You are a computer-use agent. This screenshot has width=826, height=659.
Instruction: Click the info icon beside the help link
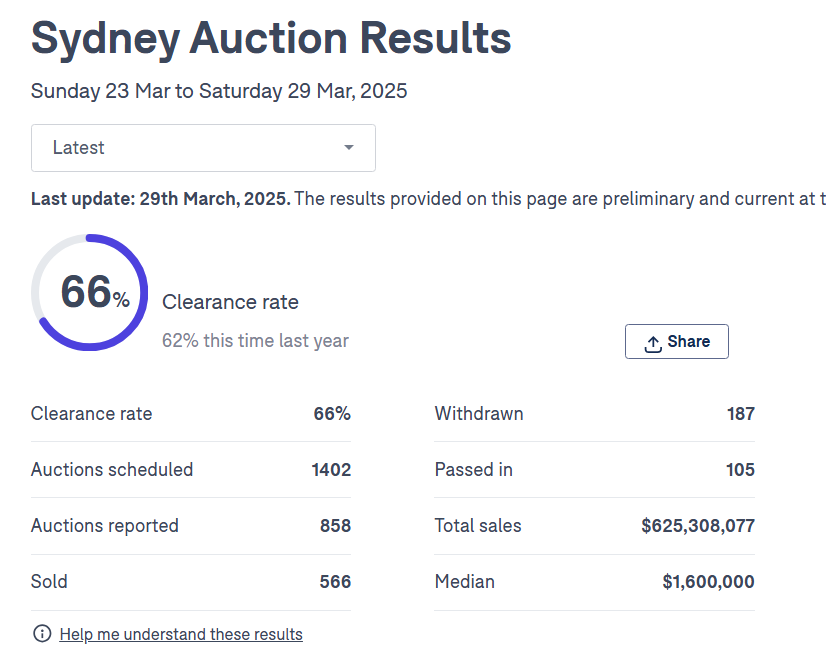pos(42,634)
